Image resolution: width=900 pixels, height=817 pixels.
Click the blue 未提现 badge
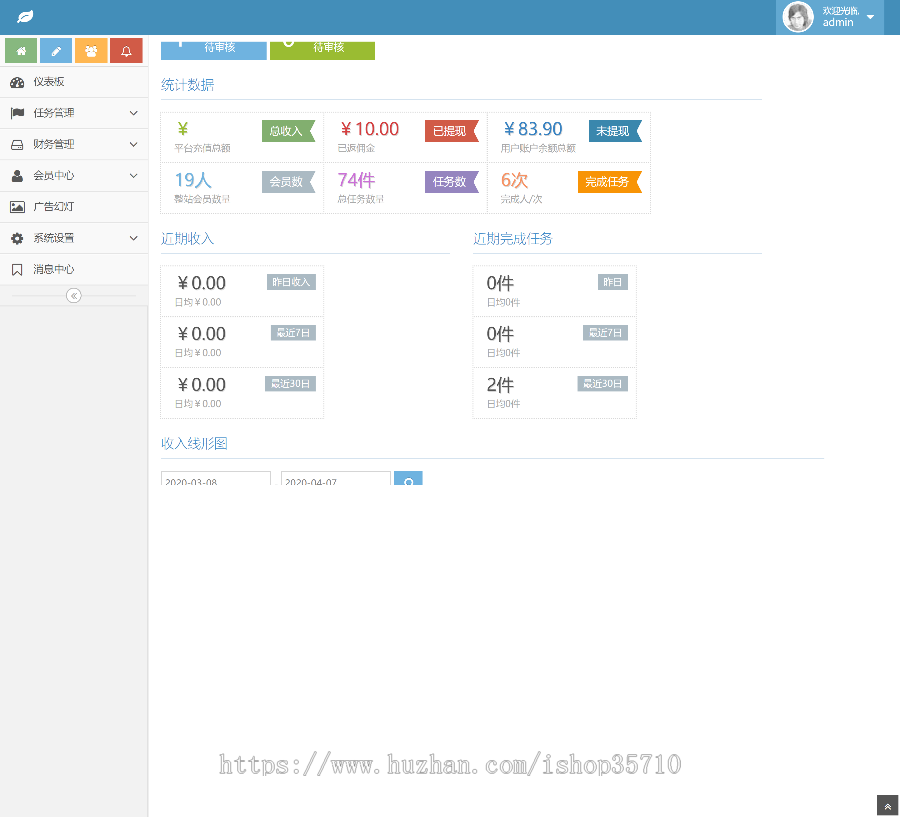(615, 131)
